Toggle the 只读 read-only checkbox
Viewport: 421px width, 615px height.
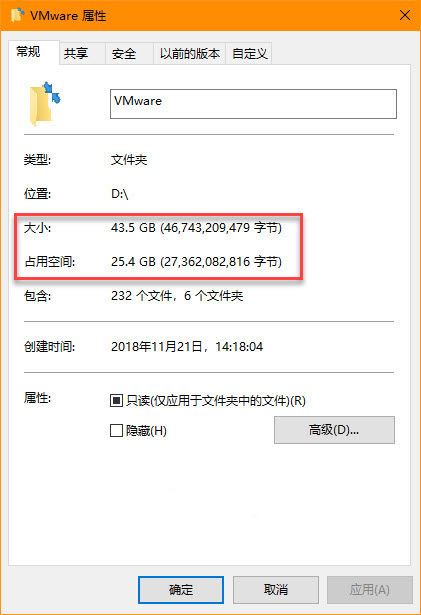[x=116, y=400]
